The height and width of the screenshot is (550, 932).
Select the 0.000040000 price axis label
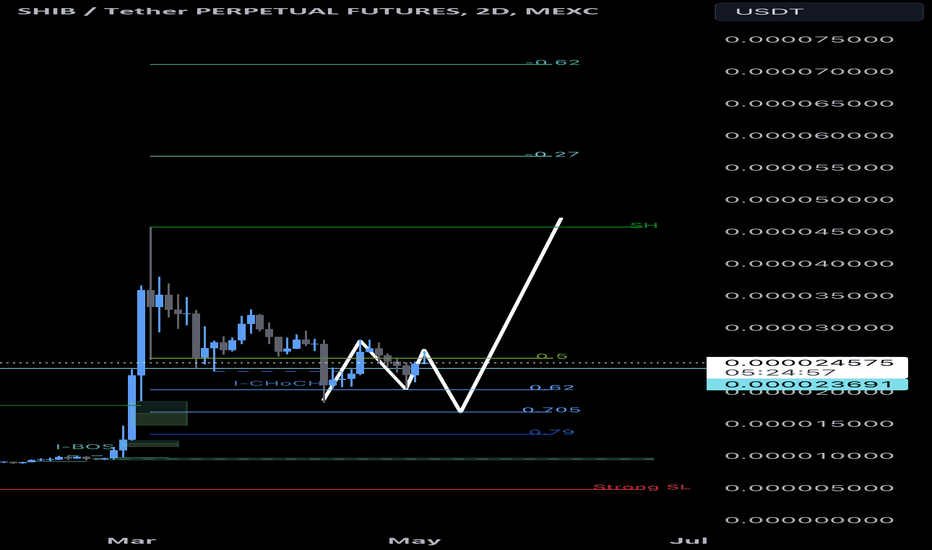pyautogui.click(x=809, y=264)
